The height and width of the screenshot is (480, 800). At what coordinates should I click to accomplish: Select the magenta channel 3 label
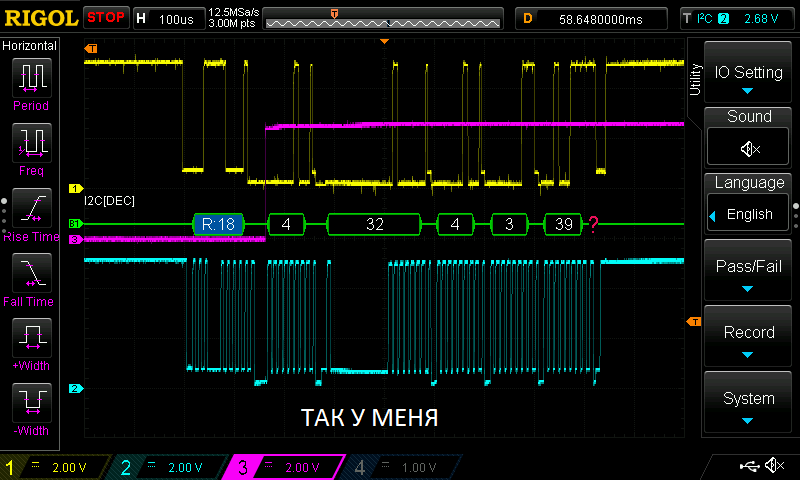tap(286, 467)
